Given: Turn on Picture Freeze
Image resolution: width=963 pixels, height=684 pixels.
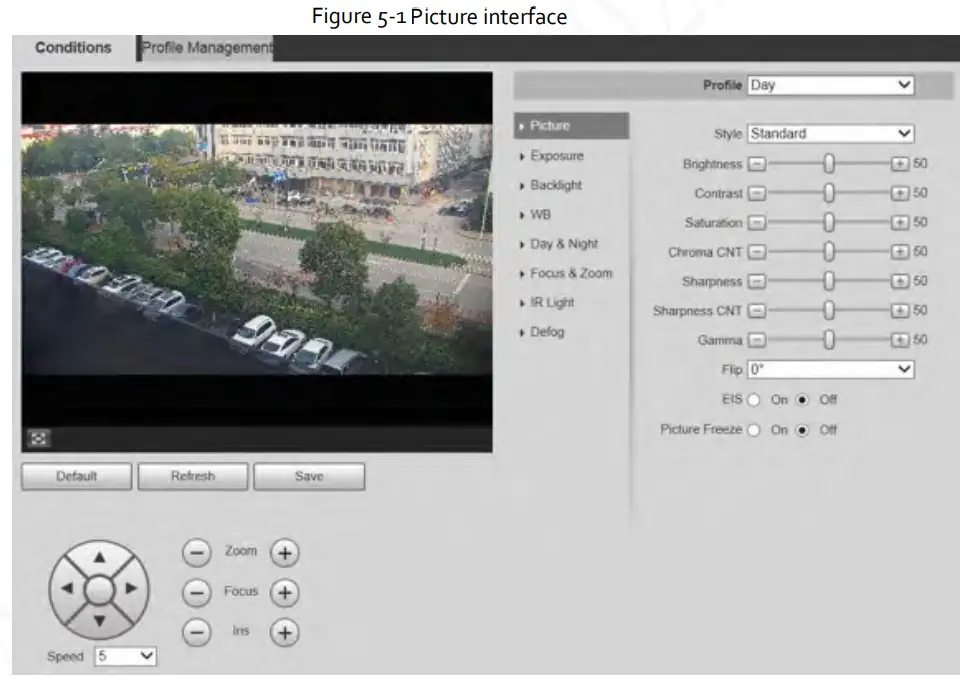Looking at the screenshot, I should 752,430.
